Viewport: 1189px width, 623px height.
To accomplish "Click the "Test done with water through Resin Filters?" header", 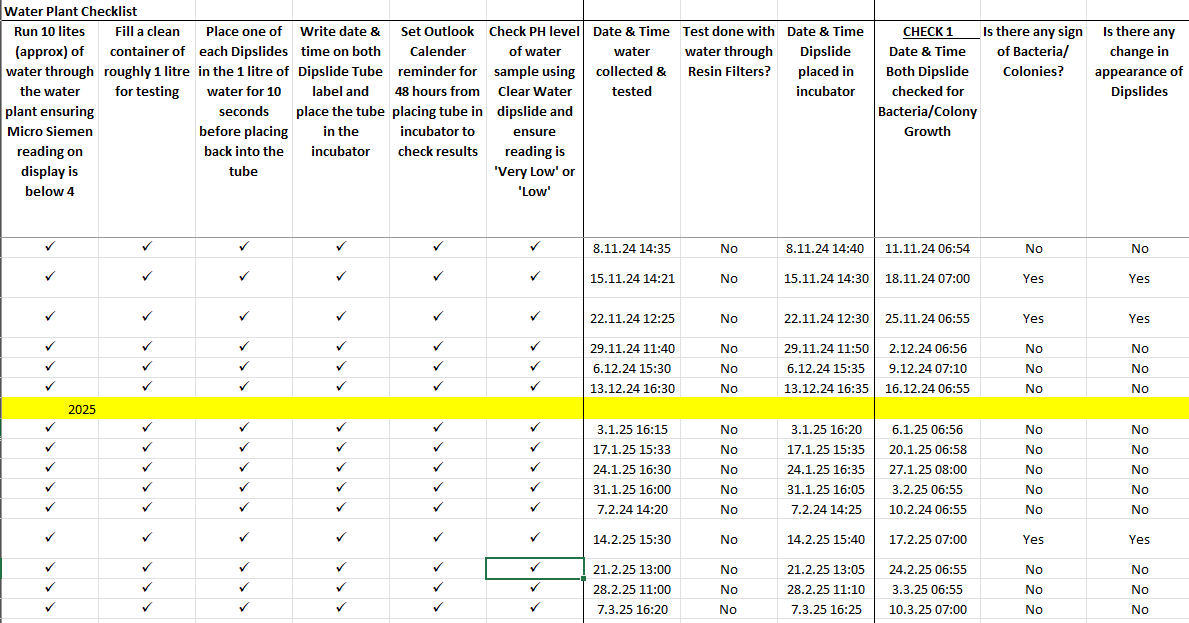I will coord(728,51).
